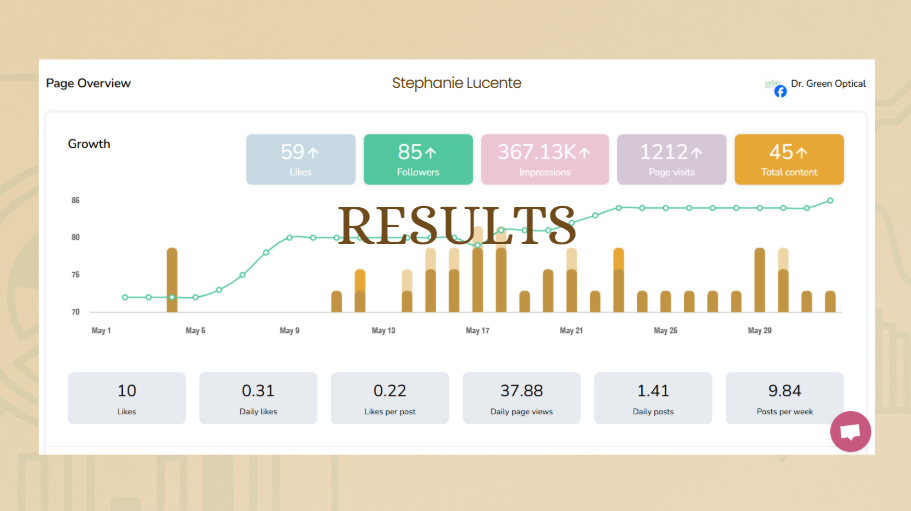Click the tall bar near May 5
Screen dimensions: 911x511
tap(172, 280)
